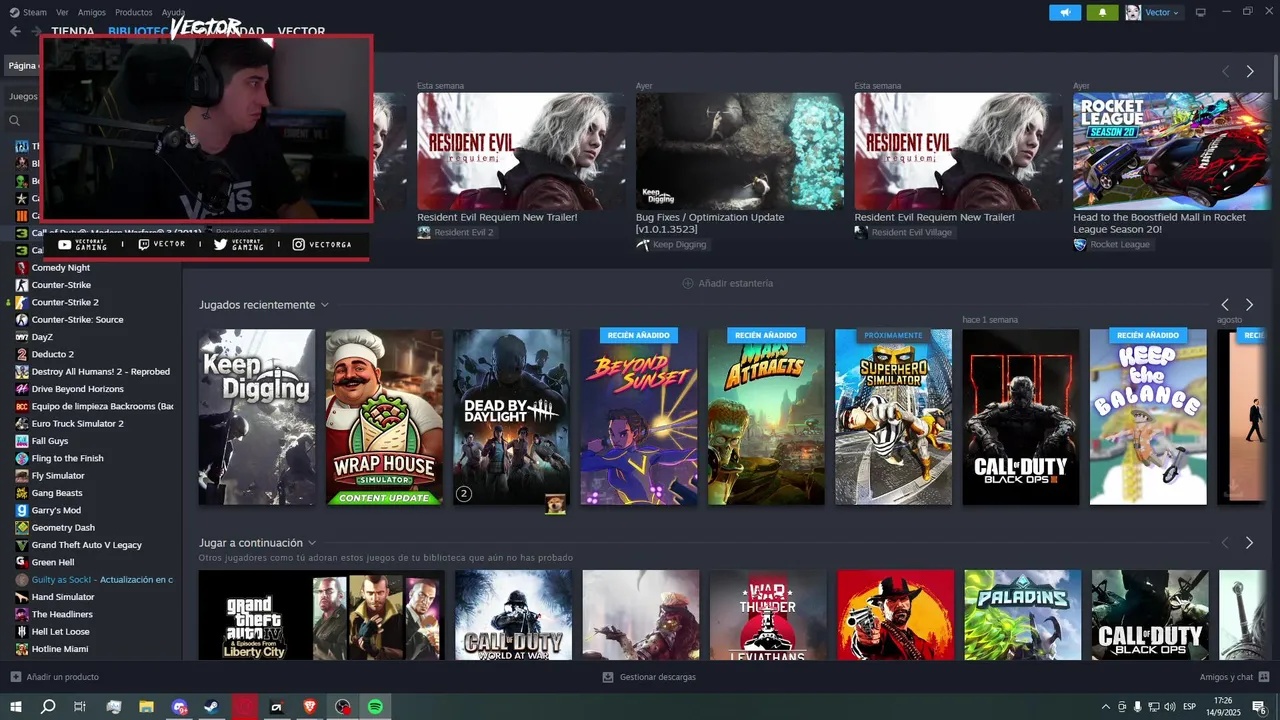Go to the previous news with the left arrow
Image resolution: width=1280 pixels, height=720 pixels.
click(1225, 72)
